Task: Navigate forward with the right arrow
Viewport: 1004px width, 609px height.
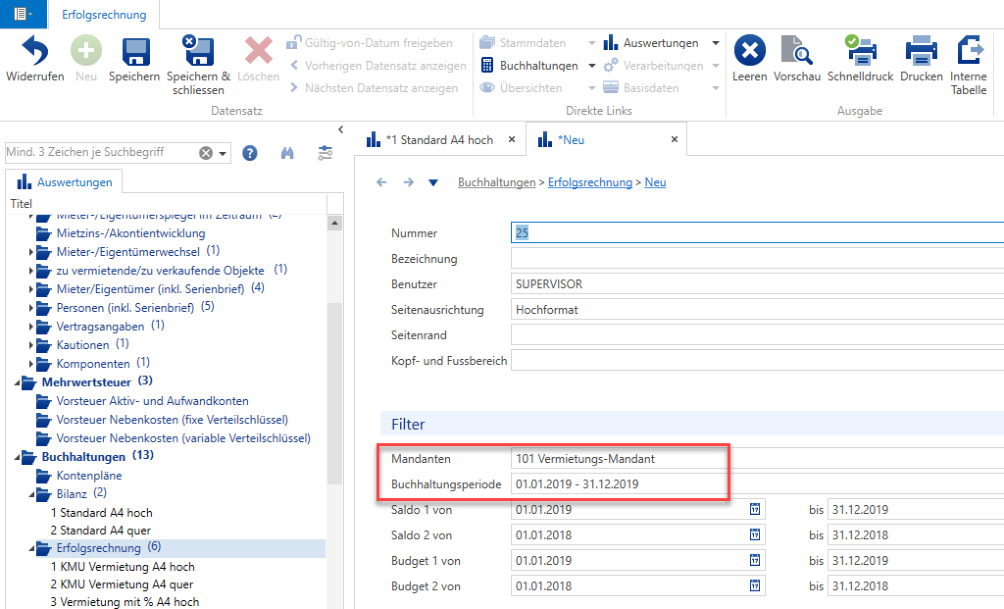Action: pos(409,183)
